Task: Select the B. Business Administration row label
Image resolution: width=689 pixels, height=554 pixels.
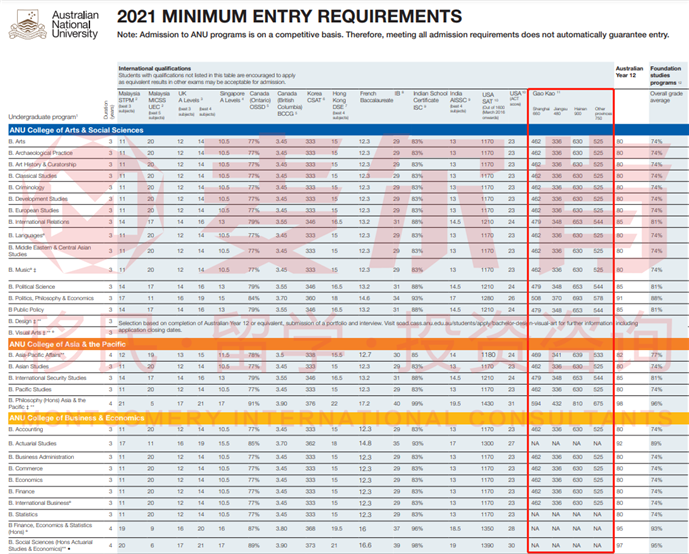Action: [x=41, y=457]
